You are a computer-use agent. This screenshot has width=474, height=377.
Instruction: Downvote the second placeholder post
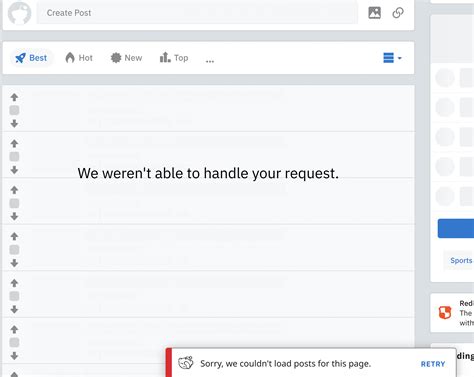click(14, 170)
